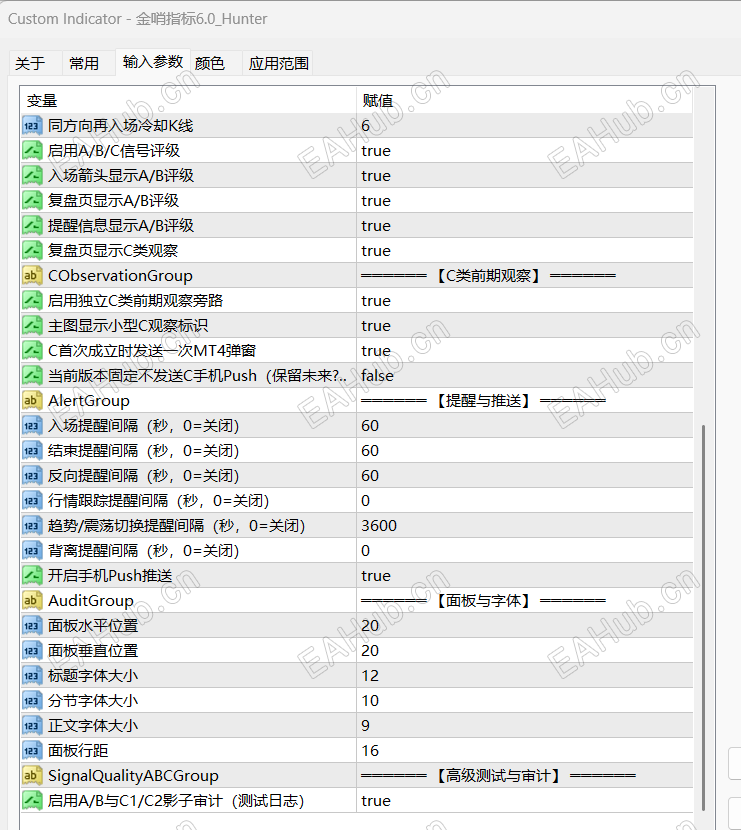Click the true value of 入场箭头显示A/B评级
This screenshot has width=741, height=830.
tap(376, 176)
